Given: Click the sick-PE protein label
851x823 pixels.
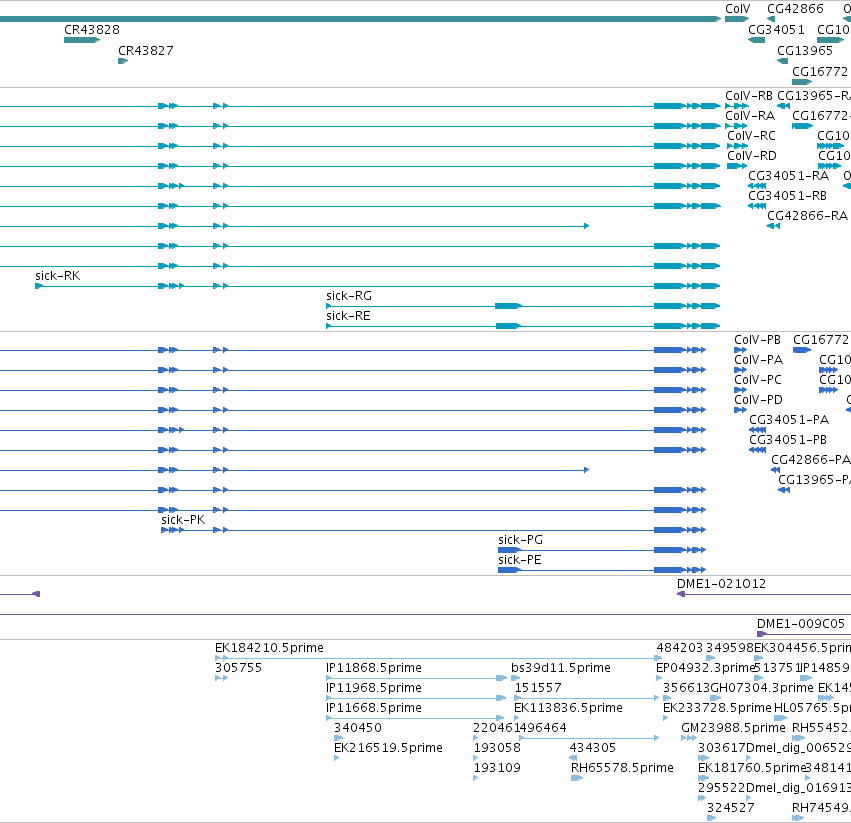Looking at the screenshot, I should click(x=520, y=561).
